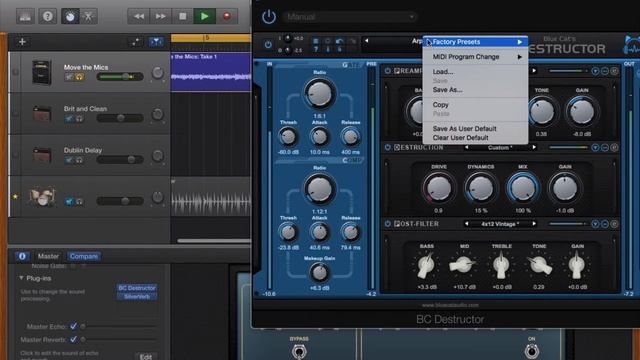Select previous Post-Filter preset arrow

467,224
